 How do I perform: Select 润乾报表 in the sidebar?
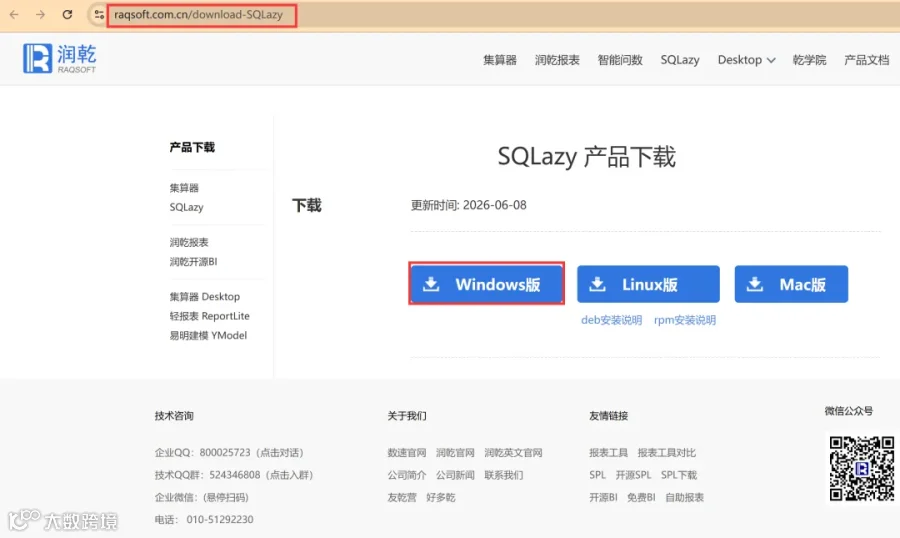click(189, 242)
